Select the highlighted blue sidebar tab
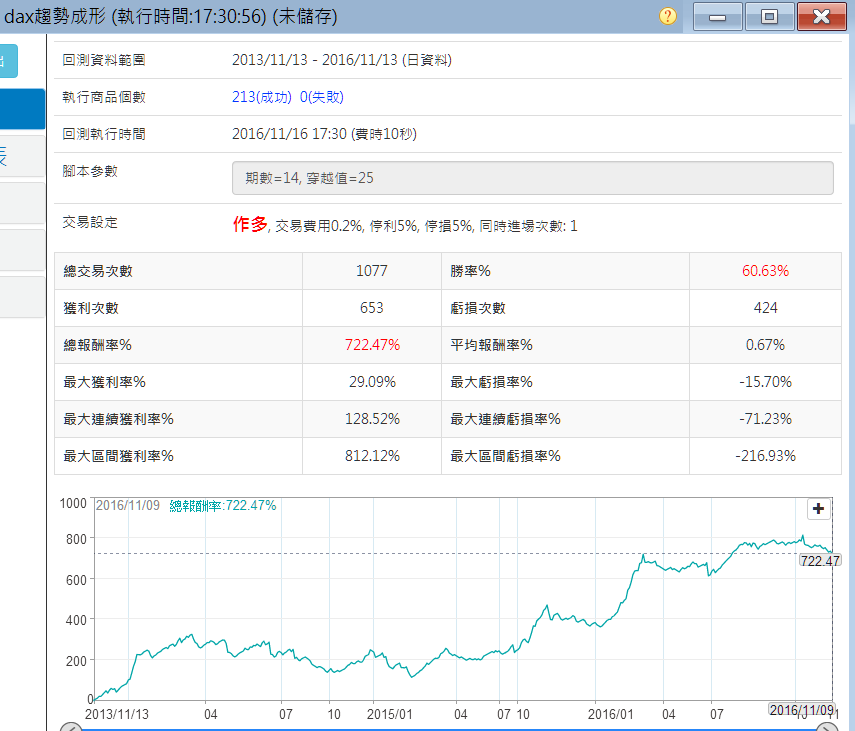The height and width of the screenshot is (731, 855). 21,109
